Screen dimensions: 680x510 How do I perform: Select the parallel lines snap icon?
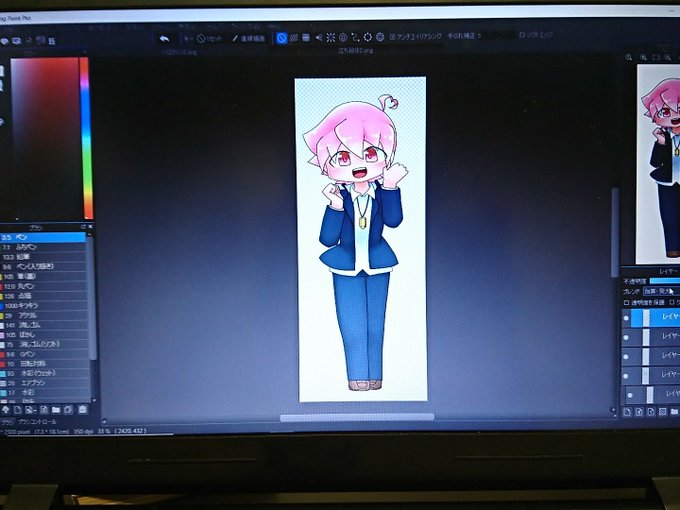(x=294, y=38)
